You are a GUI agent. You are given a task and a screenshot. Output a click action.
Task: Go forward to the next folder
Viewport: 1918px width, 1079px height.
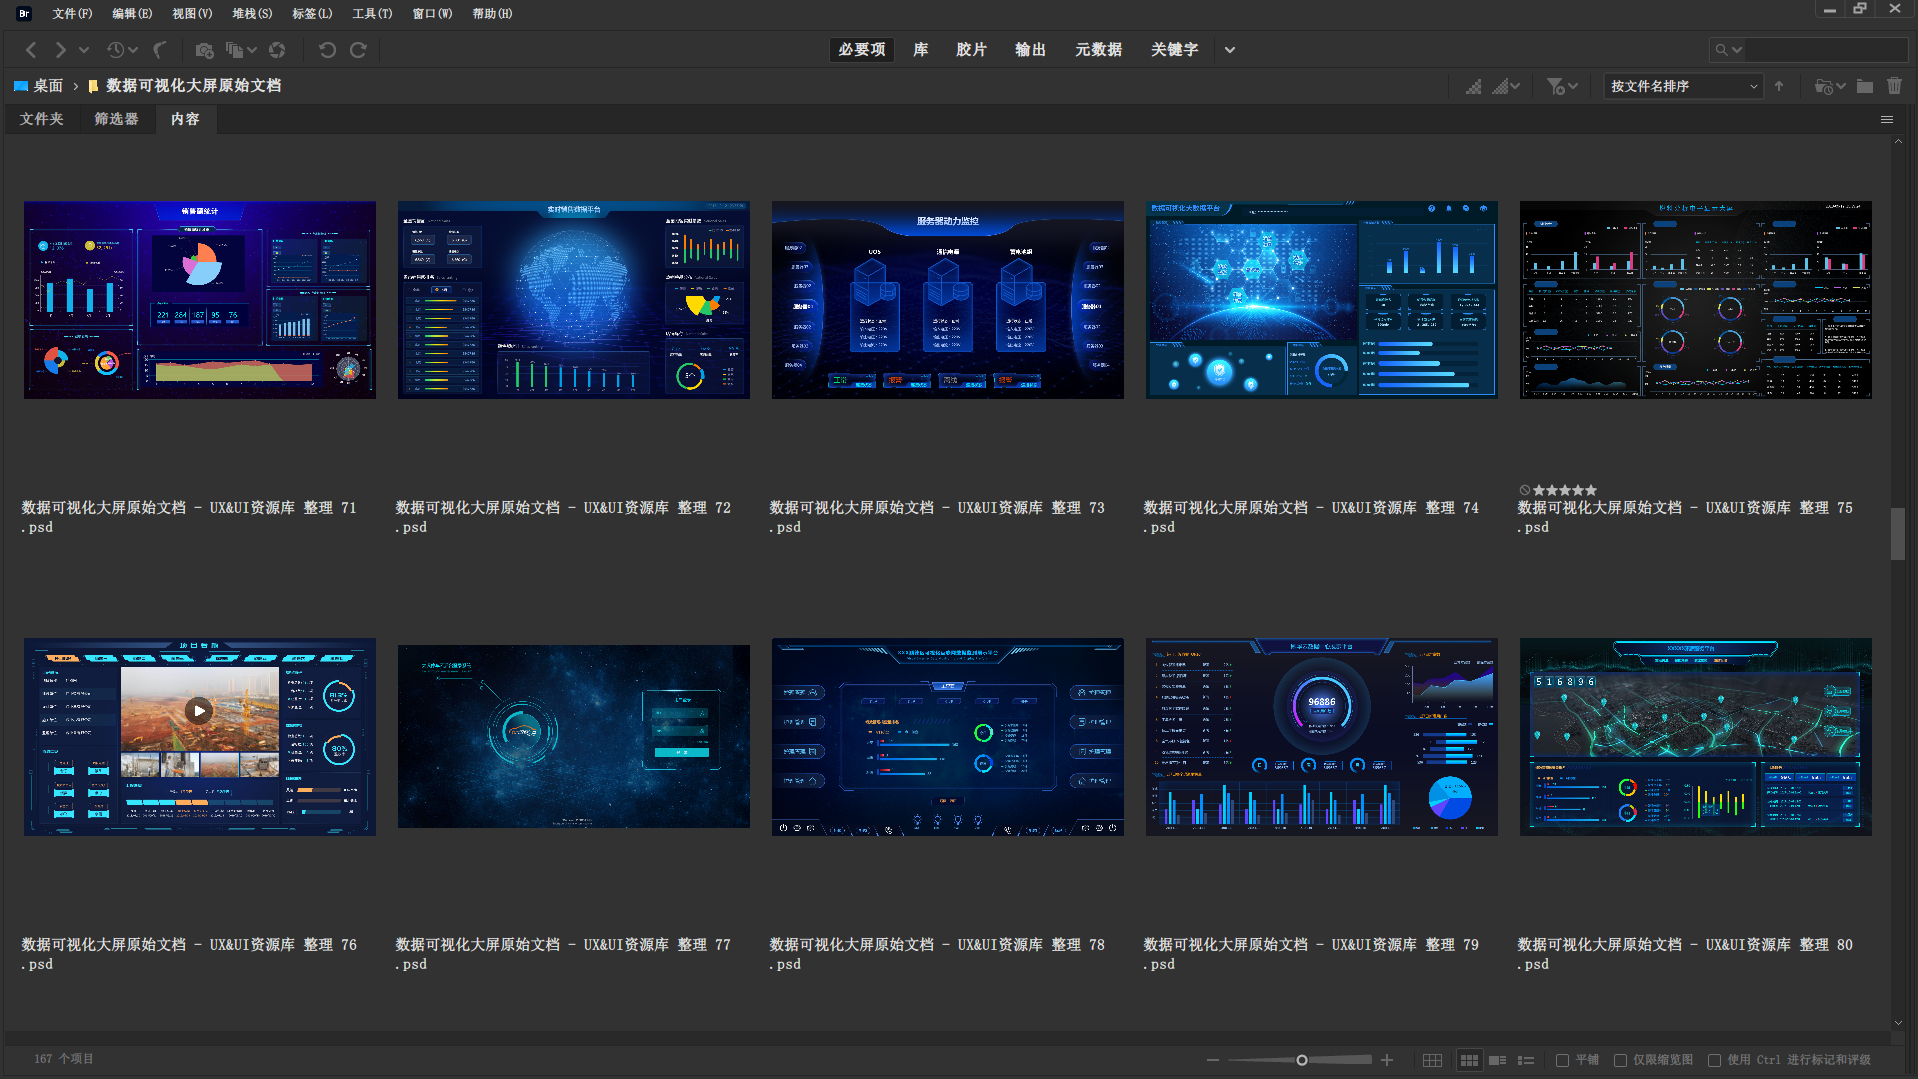(x=61, y=50)
